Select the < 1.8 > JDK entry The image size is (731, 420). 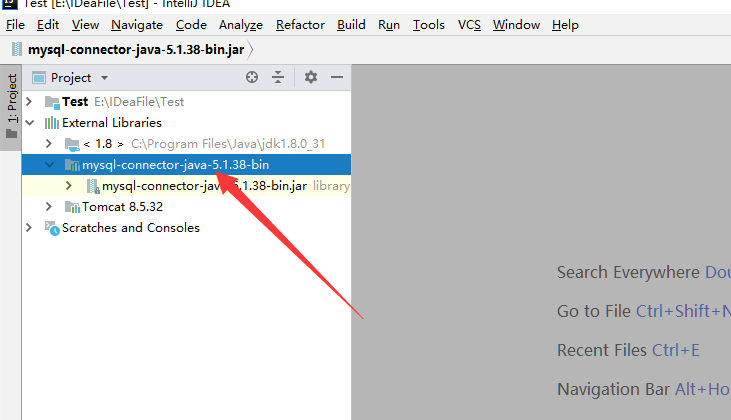186,144
